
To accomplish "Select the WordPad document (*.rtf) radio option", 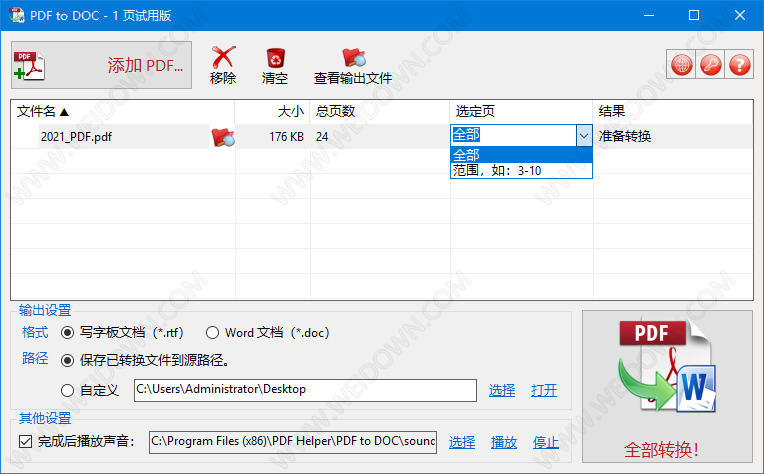I will (x=68, y=333).
